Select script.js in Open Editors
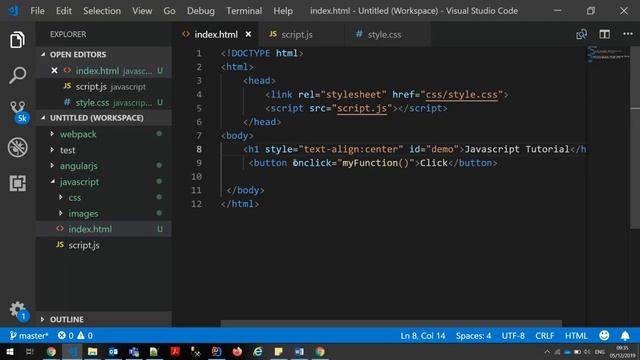The height and width of the screenshot is (360, 640). tap(104, 87)
